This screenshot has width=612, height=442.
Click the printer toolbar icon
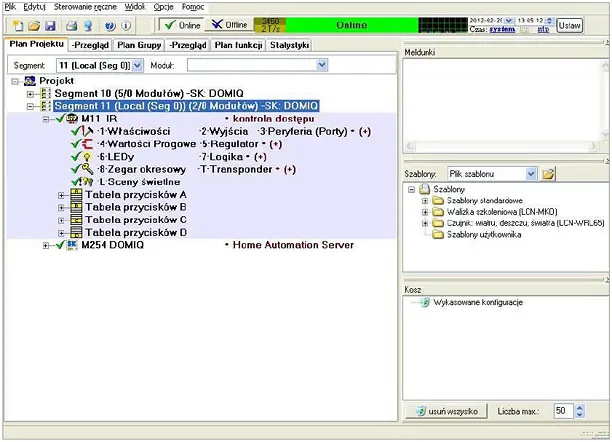pyautogui.click(x=70, y=25)
